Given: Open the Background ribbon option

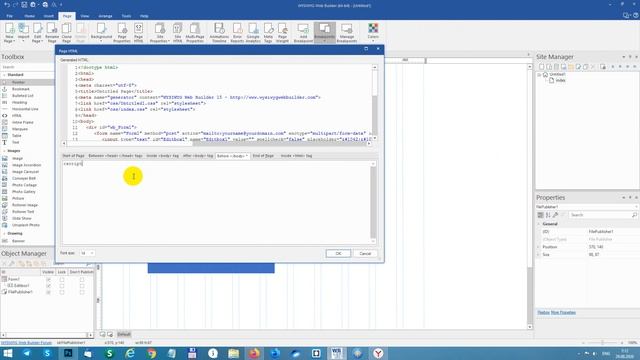Looking at the screenshot, I should tap(101, 33).
